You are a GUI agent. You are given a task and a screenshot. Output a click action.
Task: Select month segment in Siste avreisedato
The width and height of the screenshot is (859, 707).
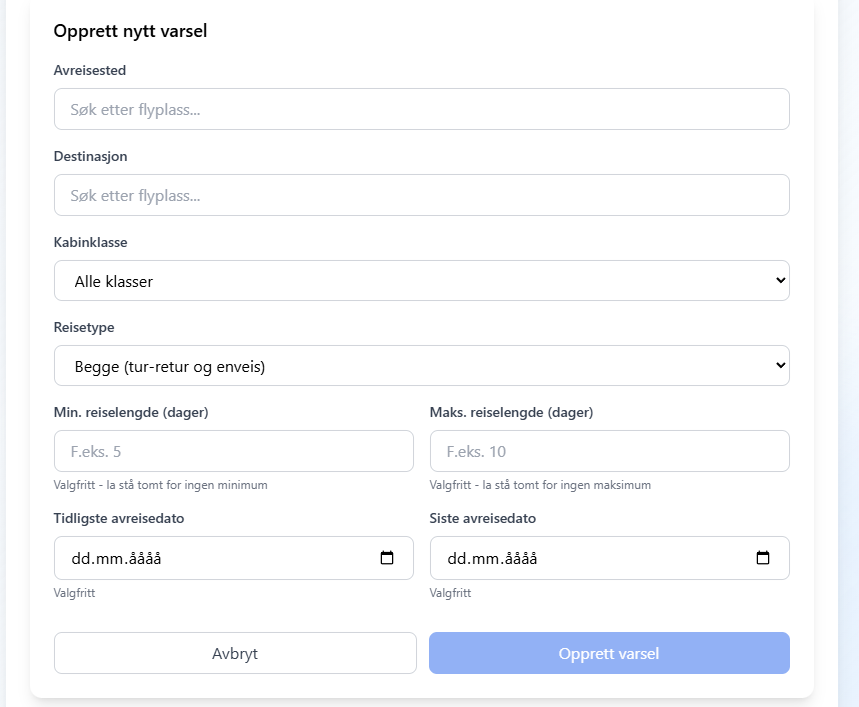pos(482,559)
